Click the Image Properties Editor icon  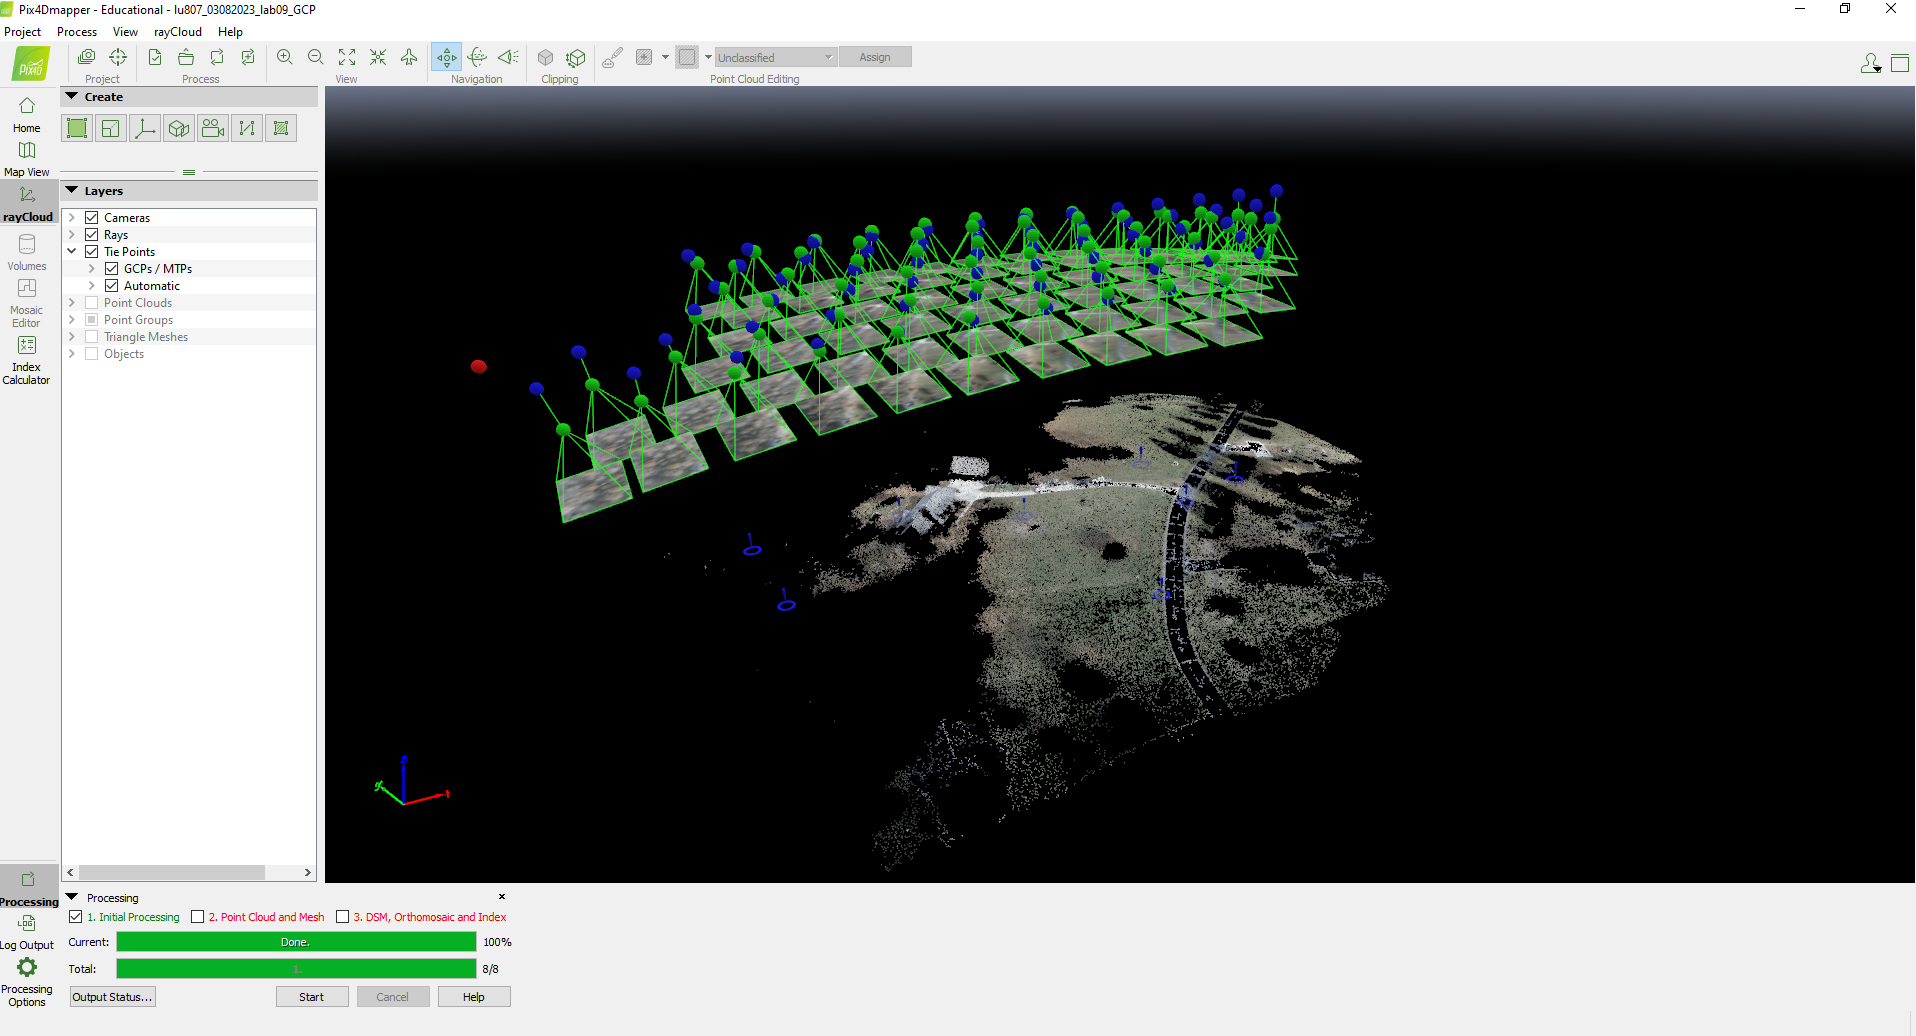pos(87,57)
